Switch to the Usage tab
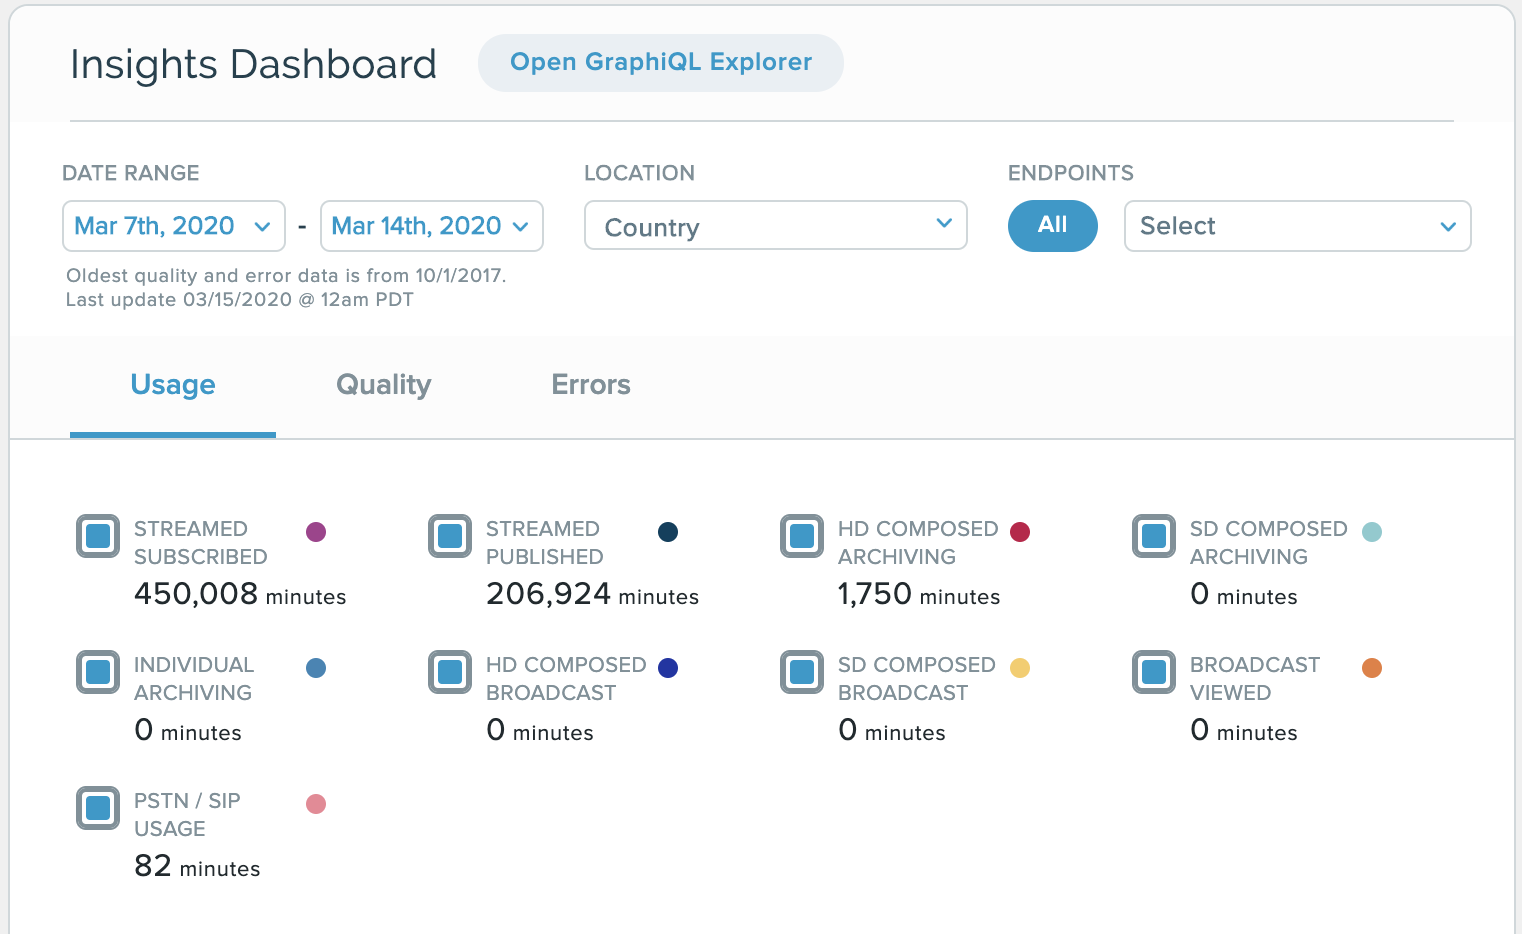Image resolution: width=1522 pixels, height=934 pixels. pyautogui.click(x=173, y=385)
